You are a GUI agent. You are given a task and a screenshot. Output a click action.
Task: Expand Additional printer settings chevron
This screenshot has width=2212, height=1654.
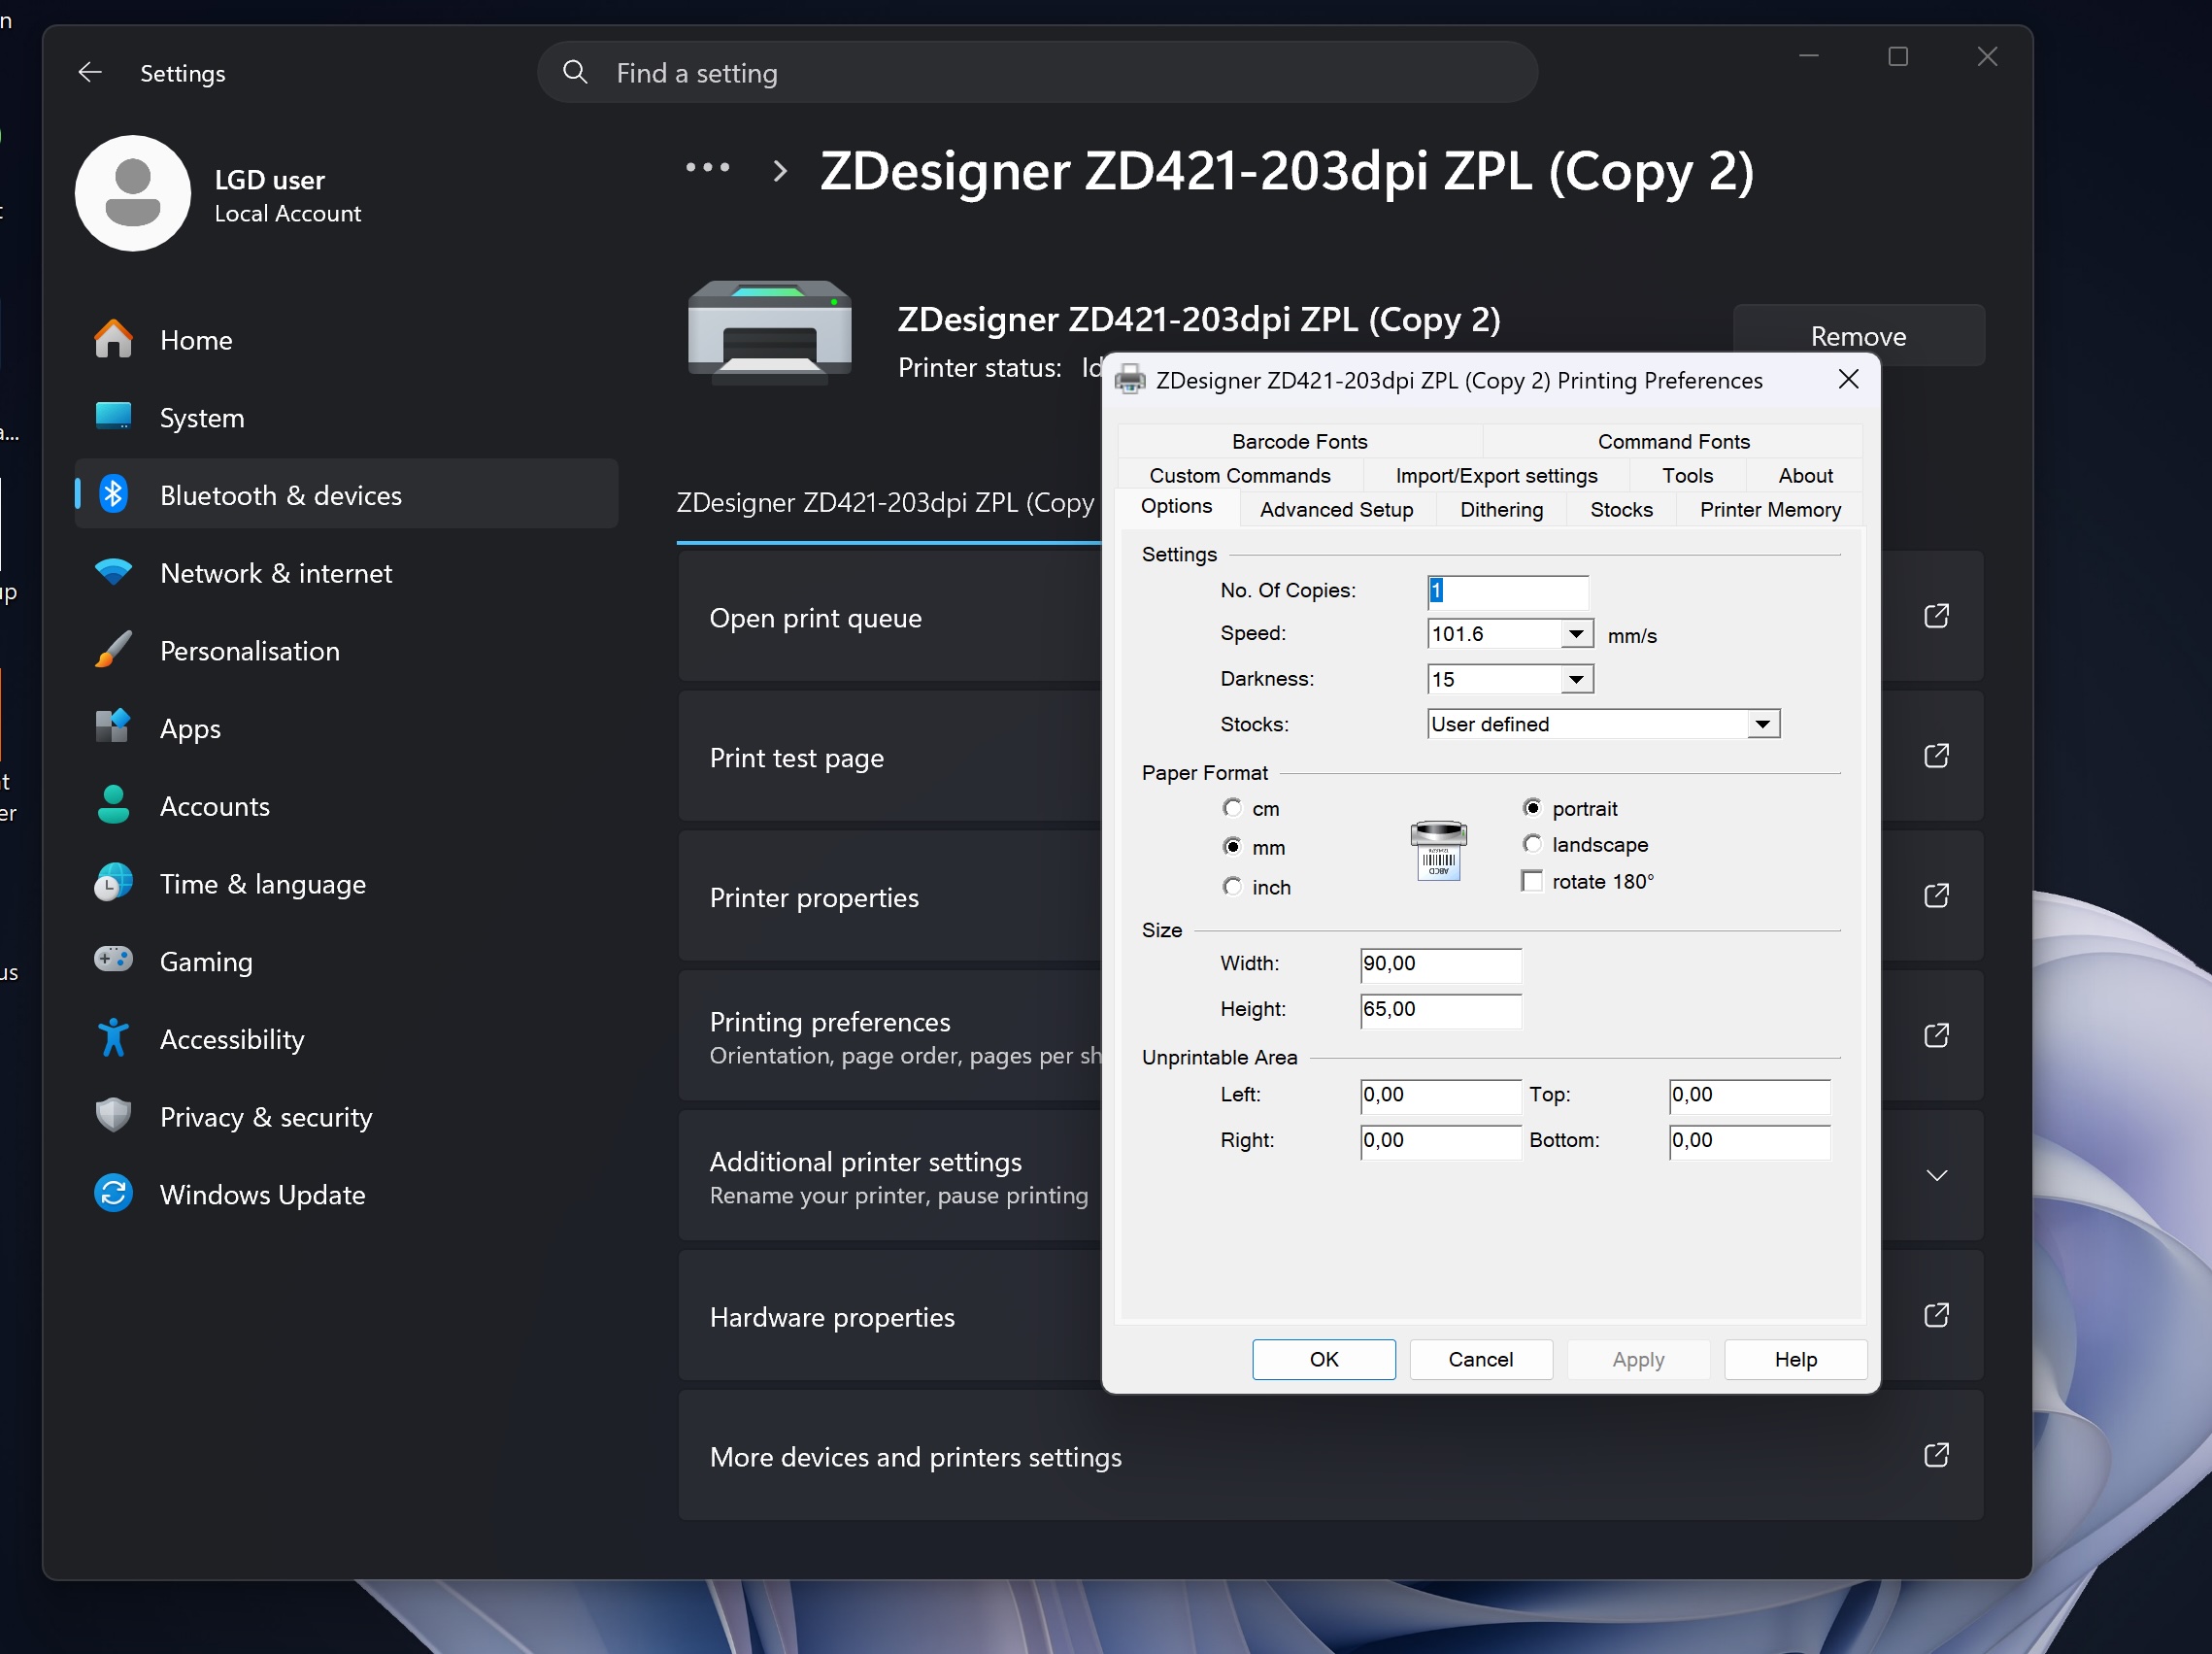(1936, 1176)
